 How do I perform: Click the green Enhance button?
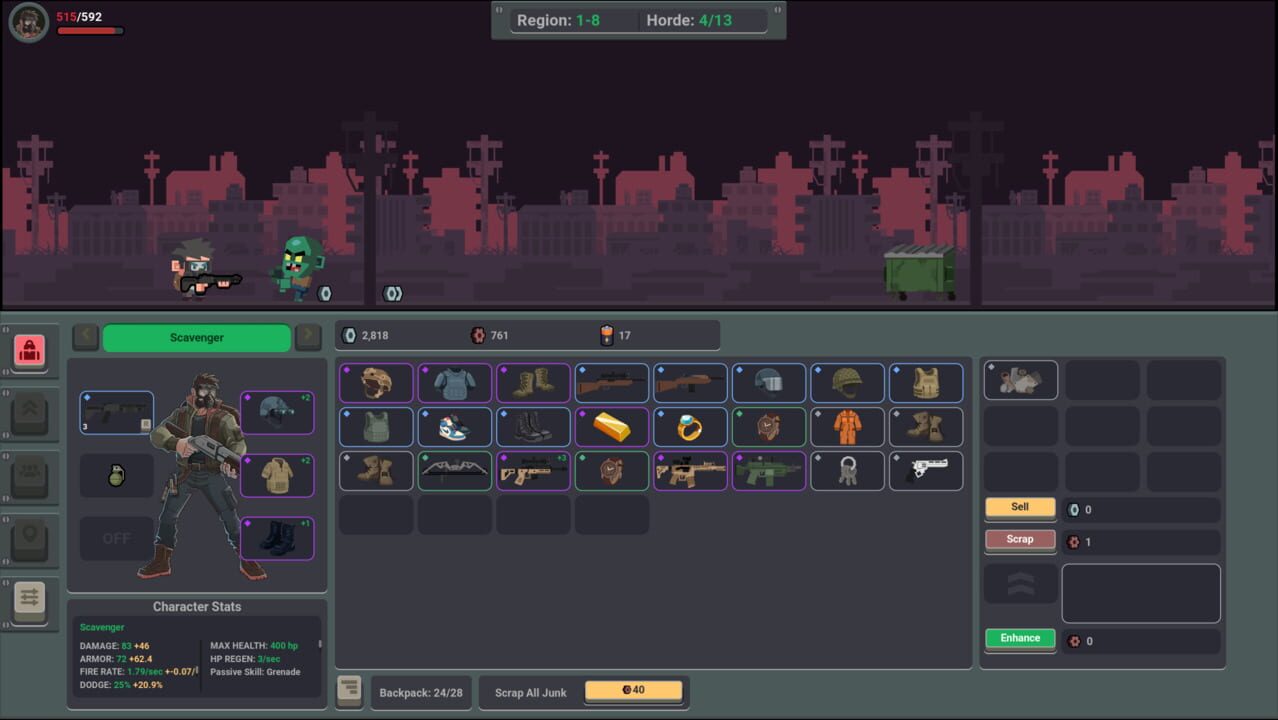(1020, 638)
